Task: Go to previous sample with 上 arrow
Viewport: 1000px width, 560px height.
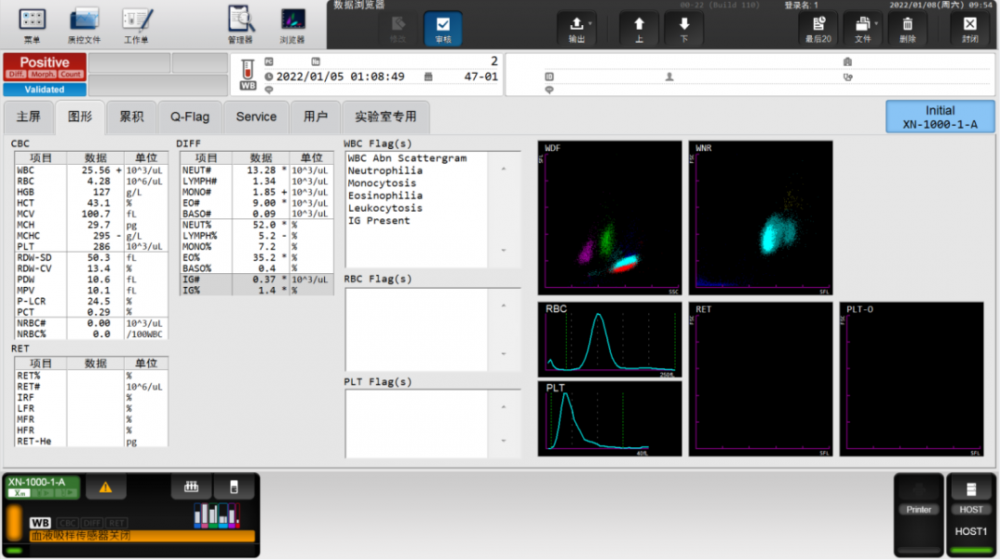Action: coord(639,27)
